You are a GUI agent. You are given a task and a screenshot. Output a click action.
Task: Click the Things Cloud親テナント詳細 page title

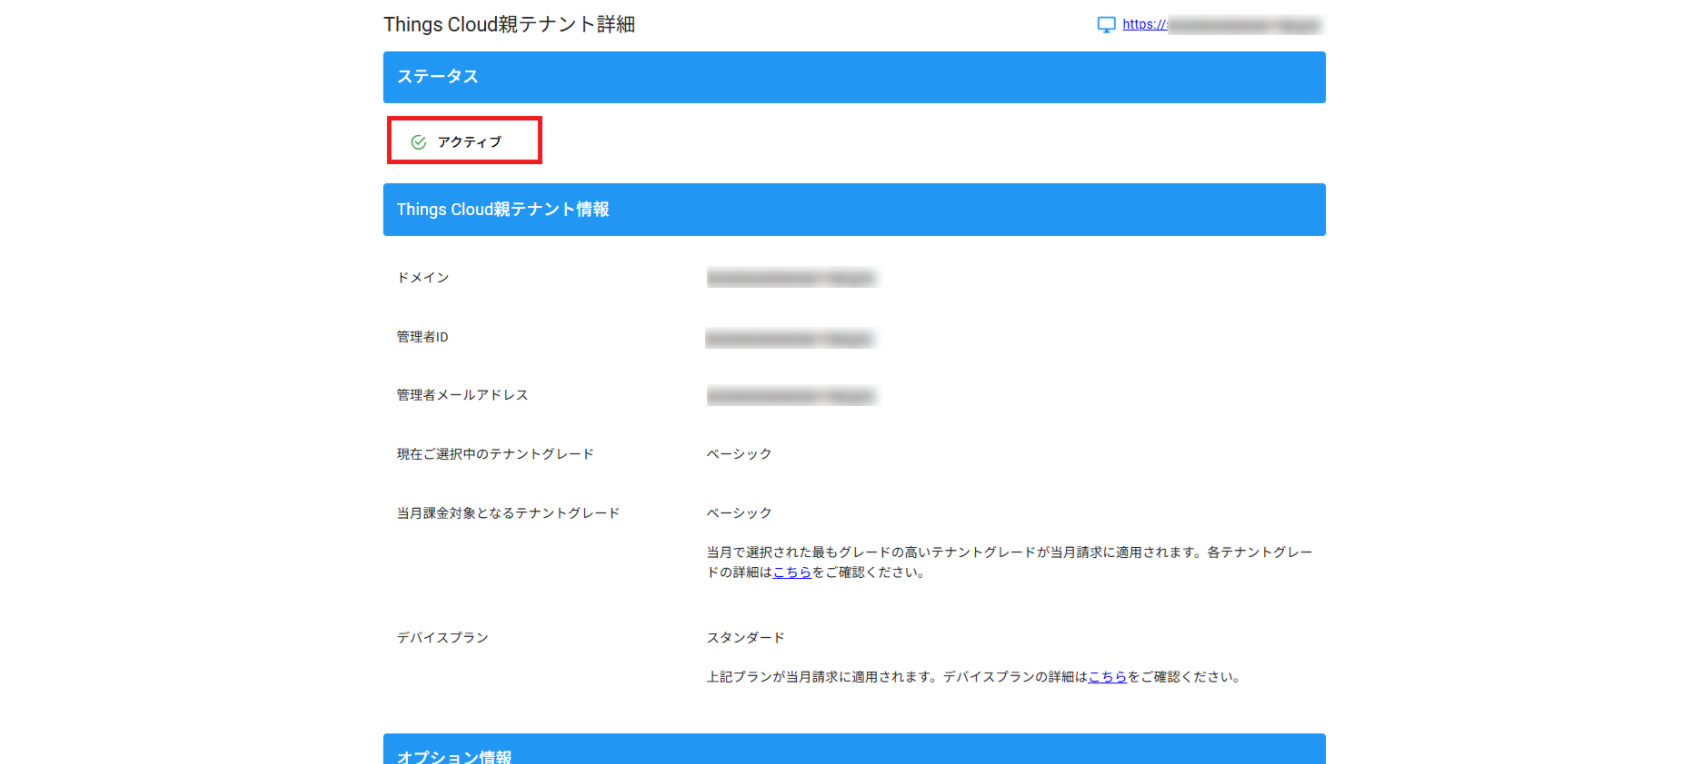[509, 25]
